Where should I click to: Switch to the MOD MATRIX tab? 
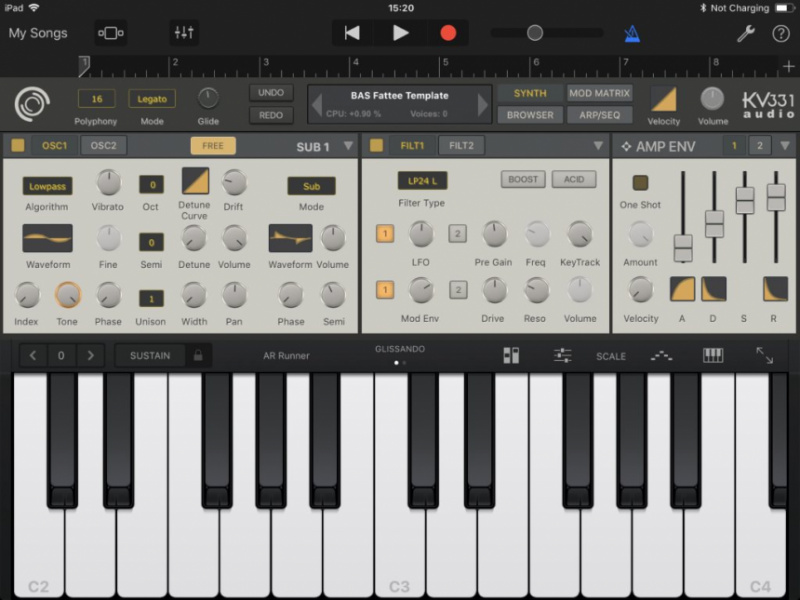599,92
